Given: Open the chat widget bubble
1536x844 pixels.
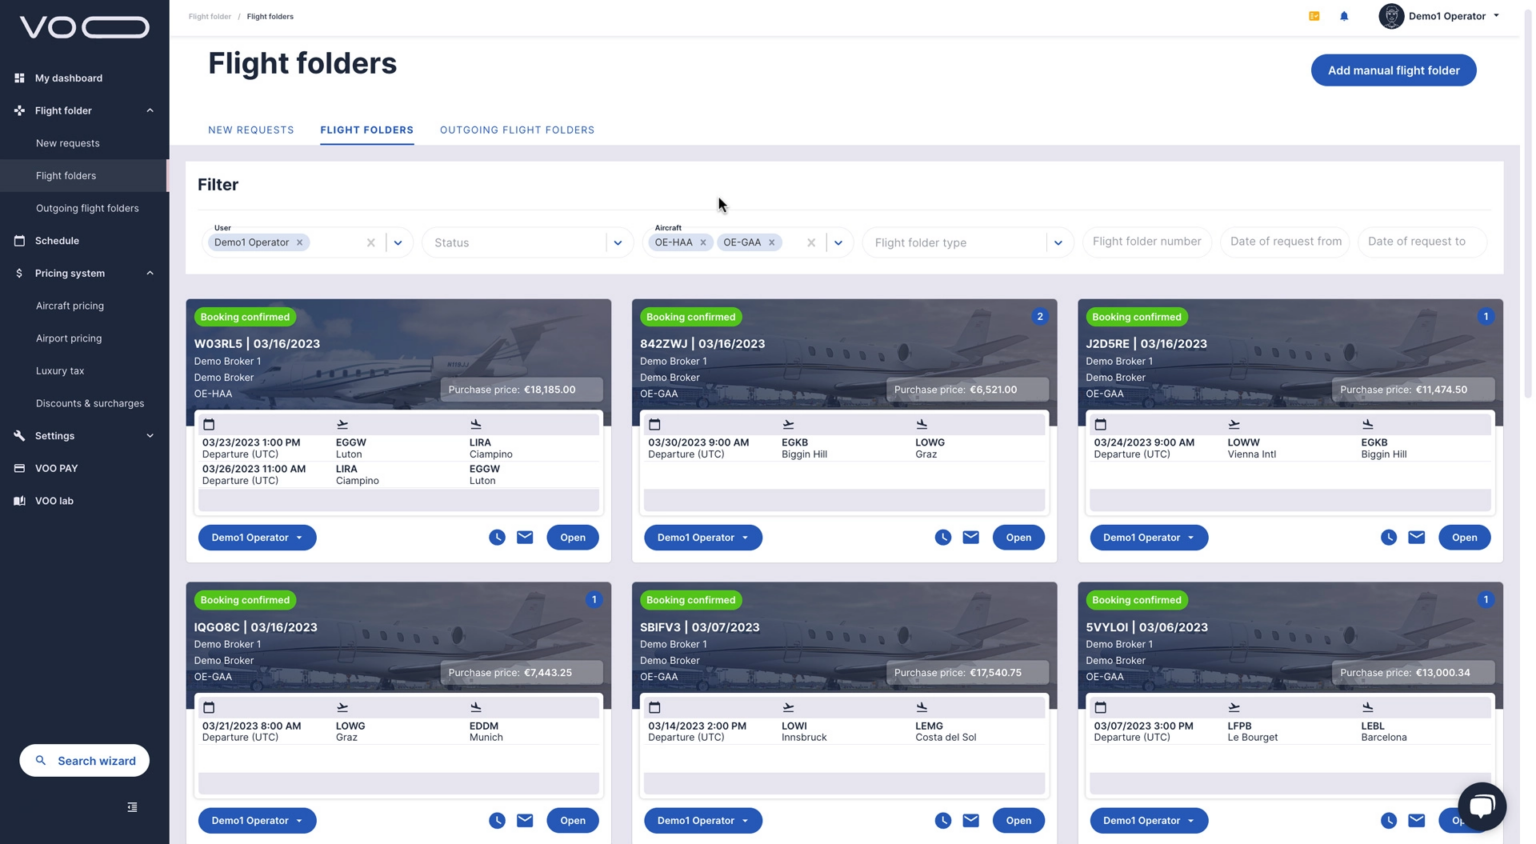Looking at the screenshot, I should [x=1481, y=806].
